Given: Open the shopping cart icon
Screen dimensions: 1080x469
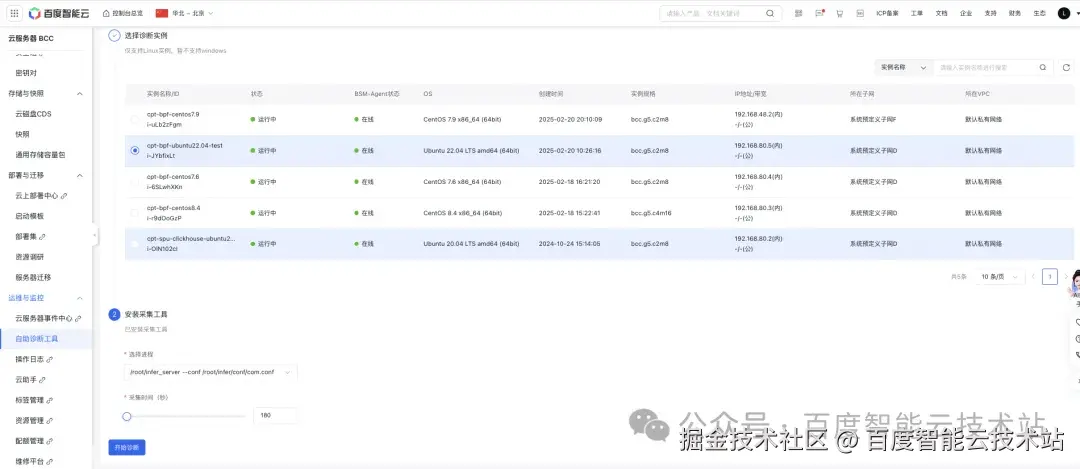Looking at the screenshot, I should coord(840,13).
